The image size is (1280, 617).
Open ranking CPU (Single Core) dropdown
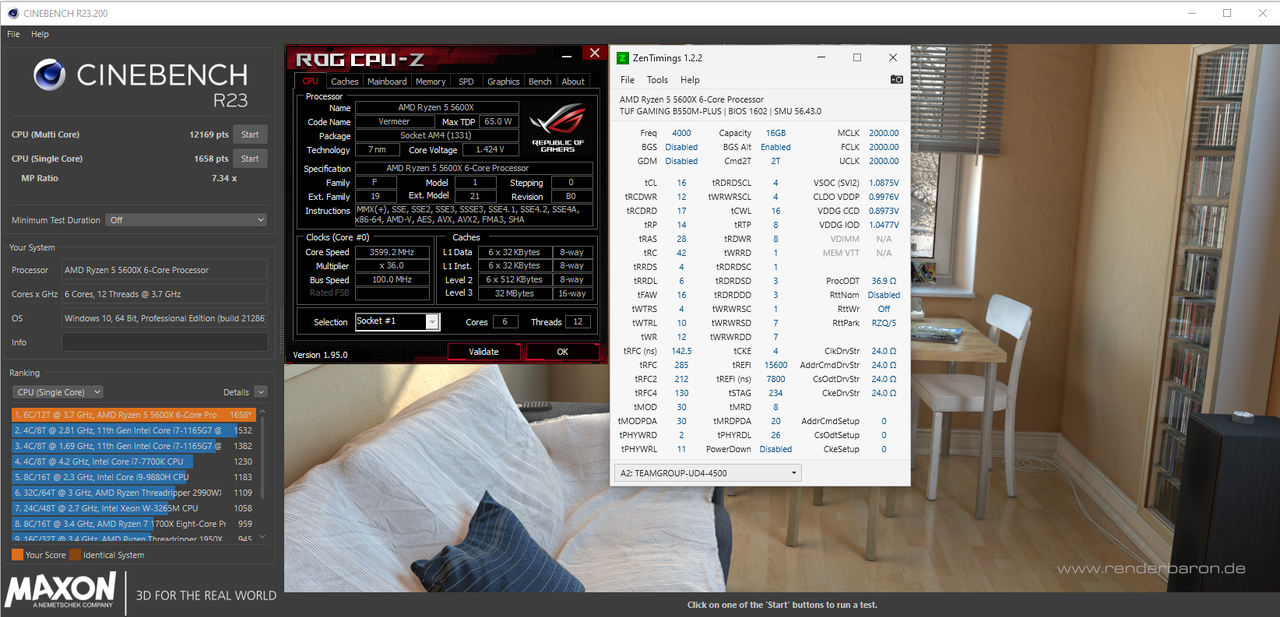[57, 392]
